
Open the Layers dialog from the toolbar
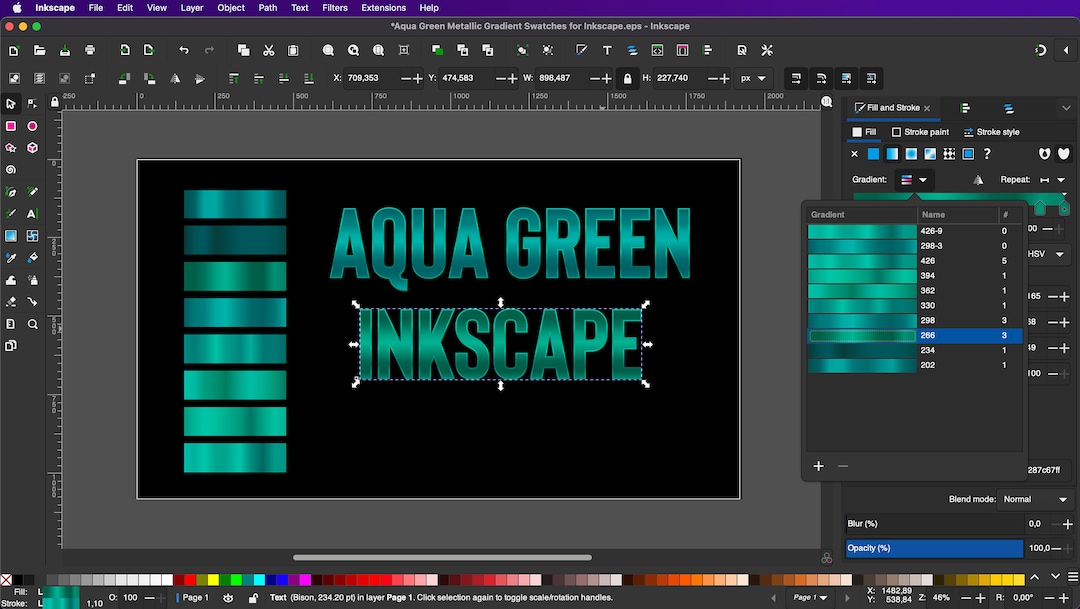[x=631, y=50]
